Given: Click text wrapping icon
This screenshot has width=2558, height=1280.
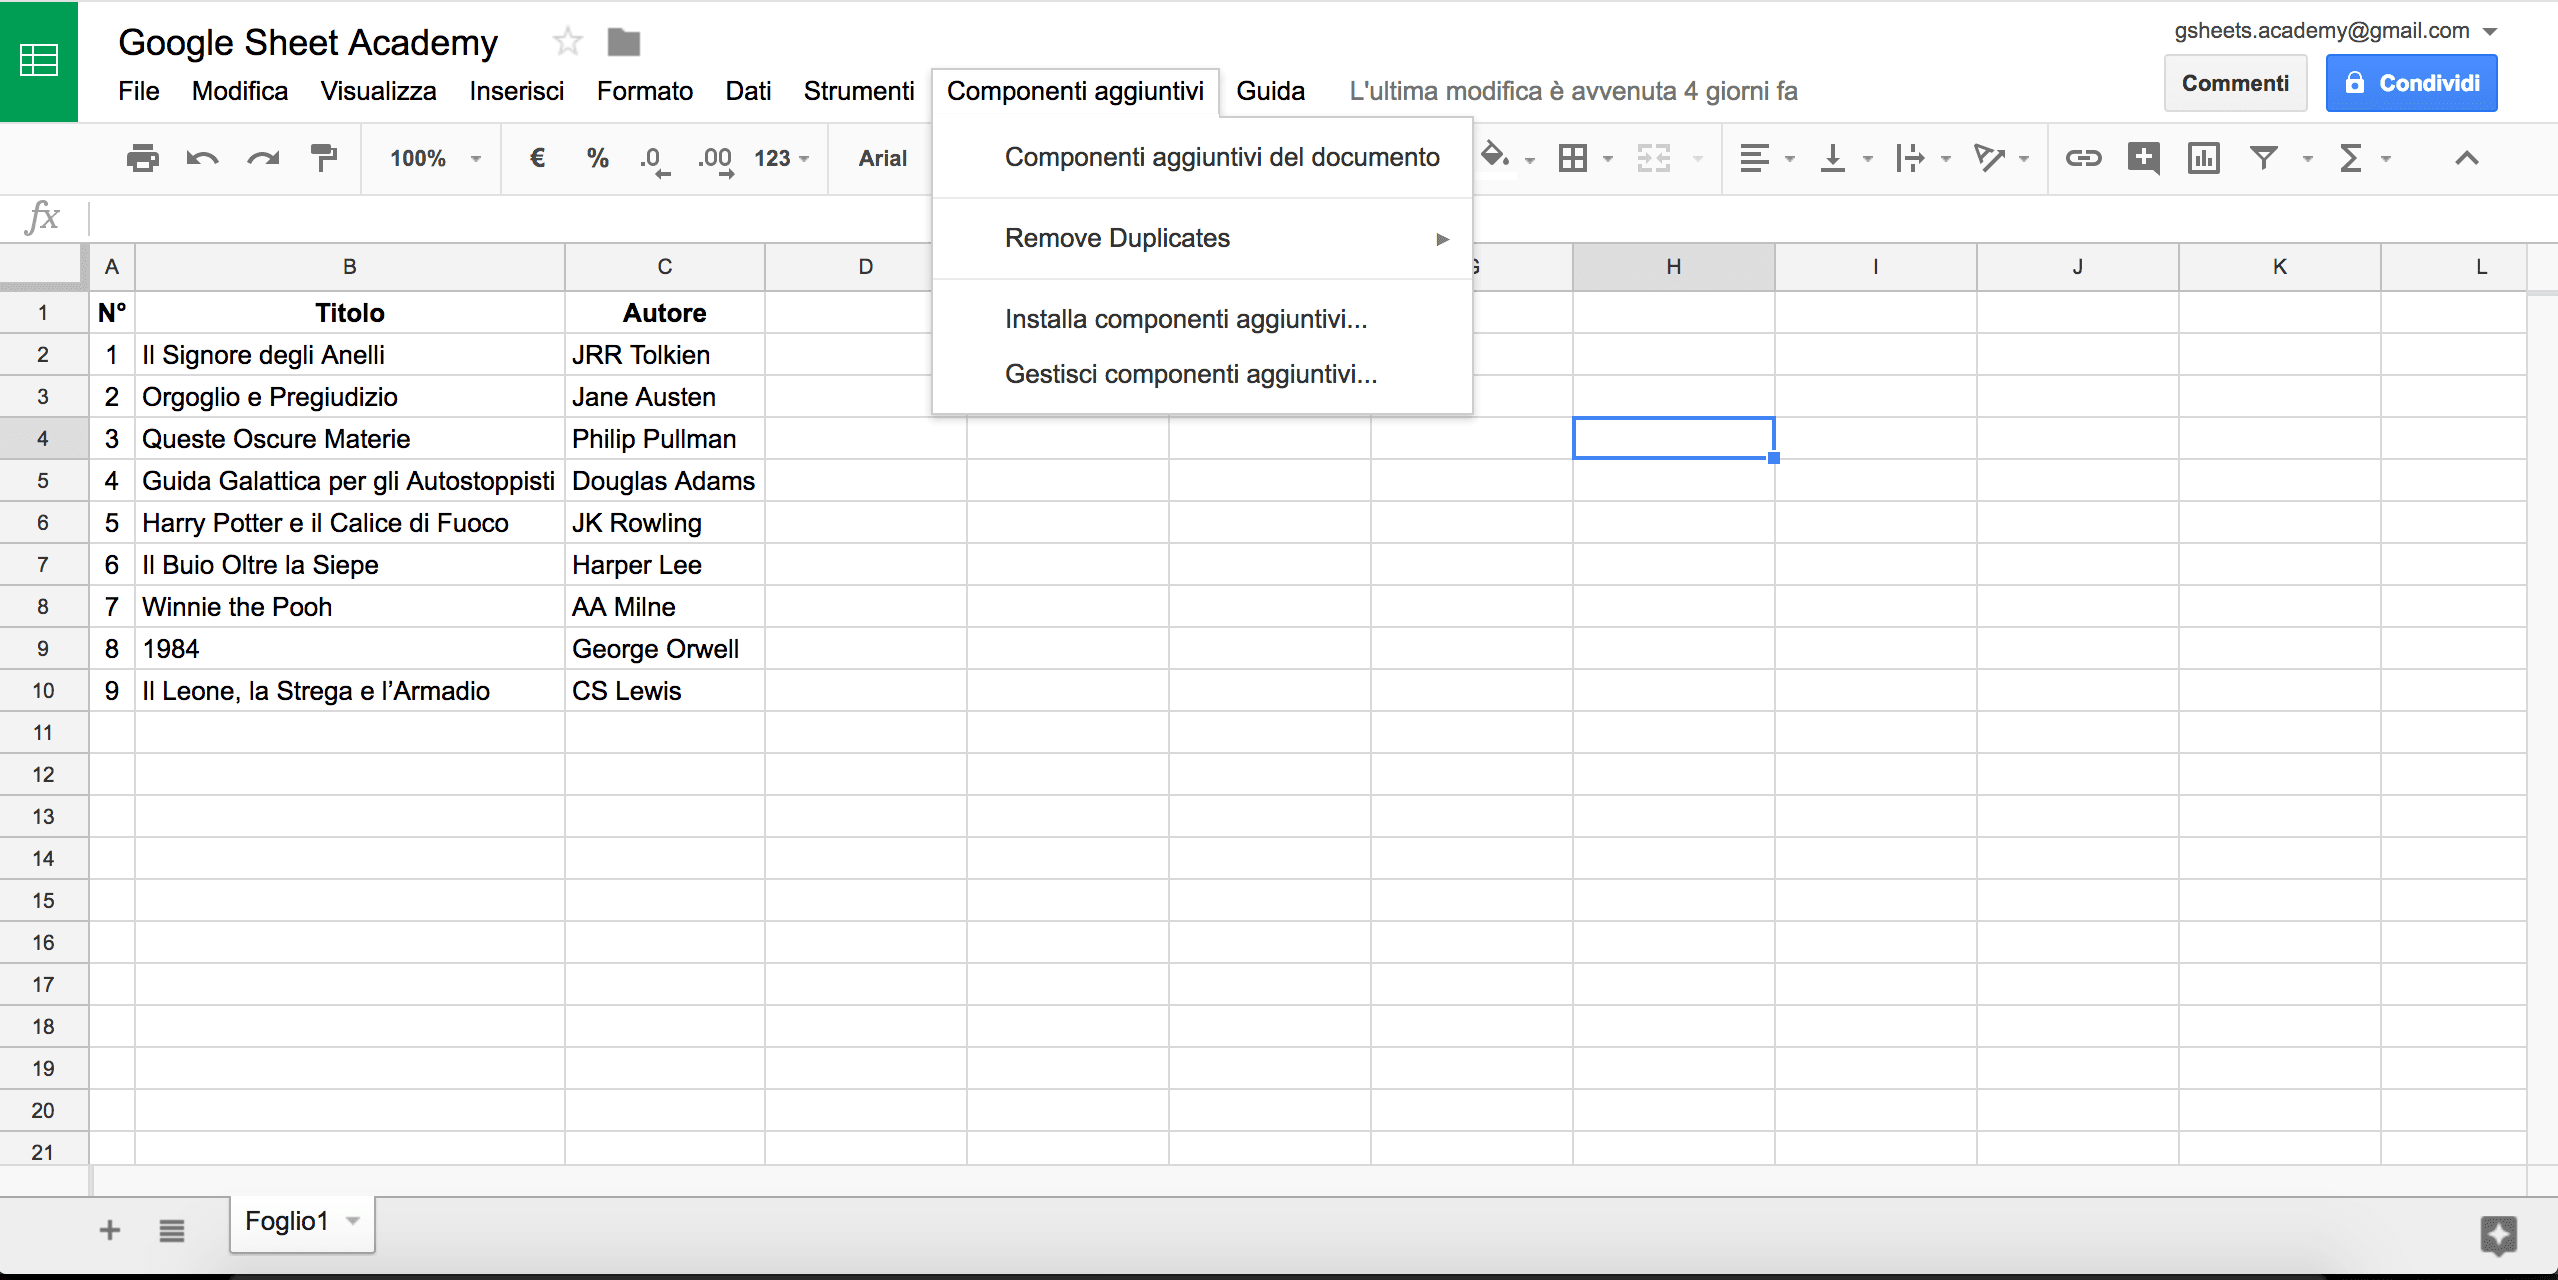Looking at the screenshot, I should coord(1910,158).
